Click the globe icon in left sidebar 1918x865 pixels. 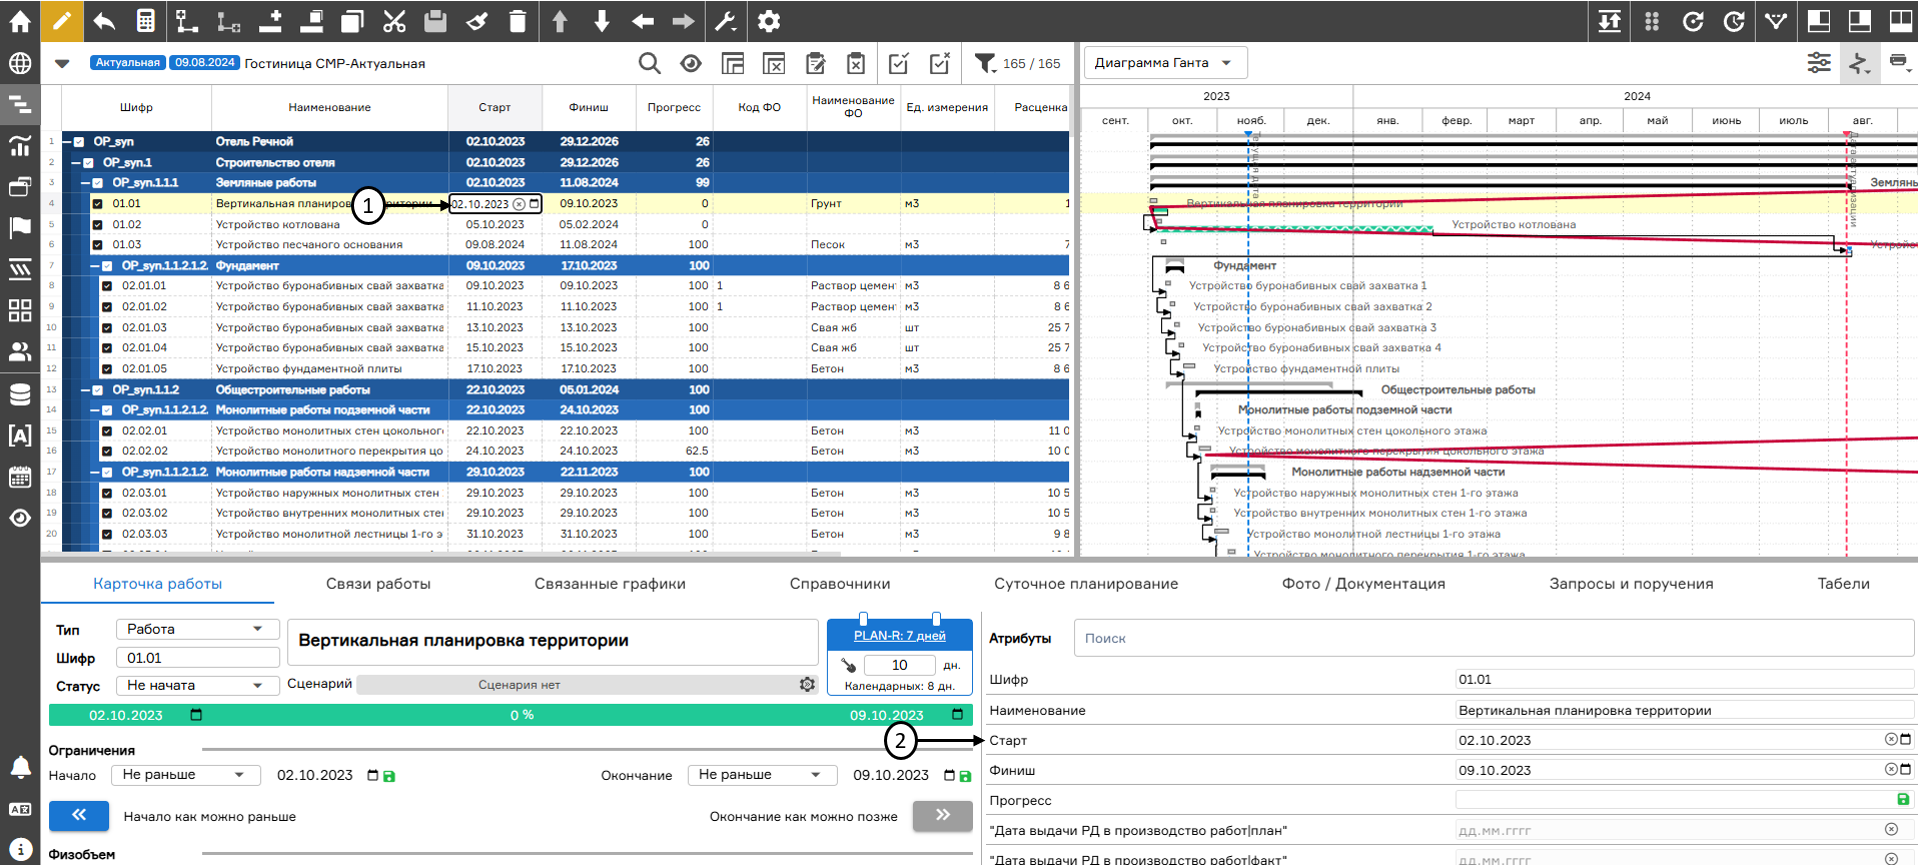20,63
